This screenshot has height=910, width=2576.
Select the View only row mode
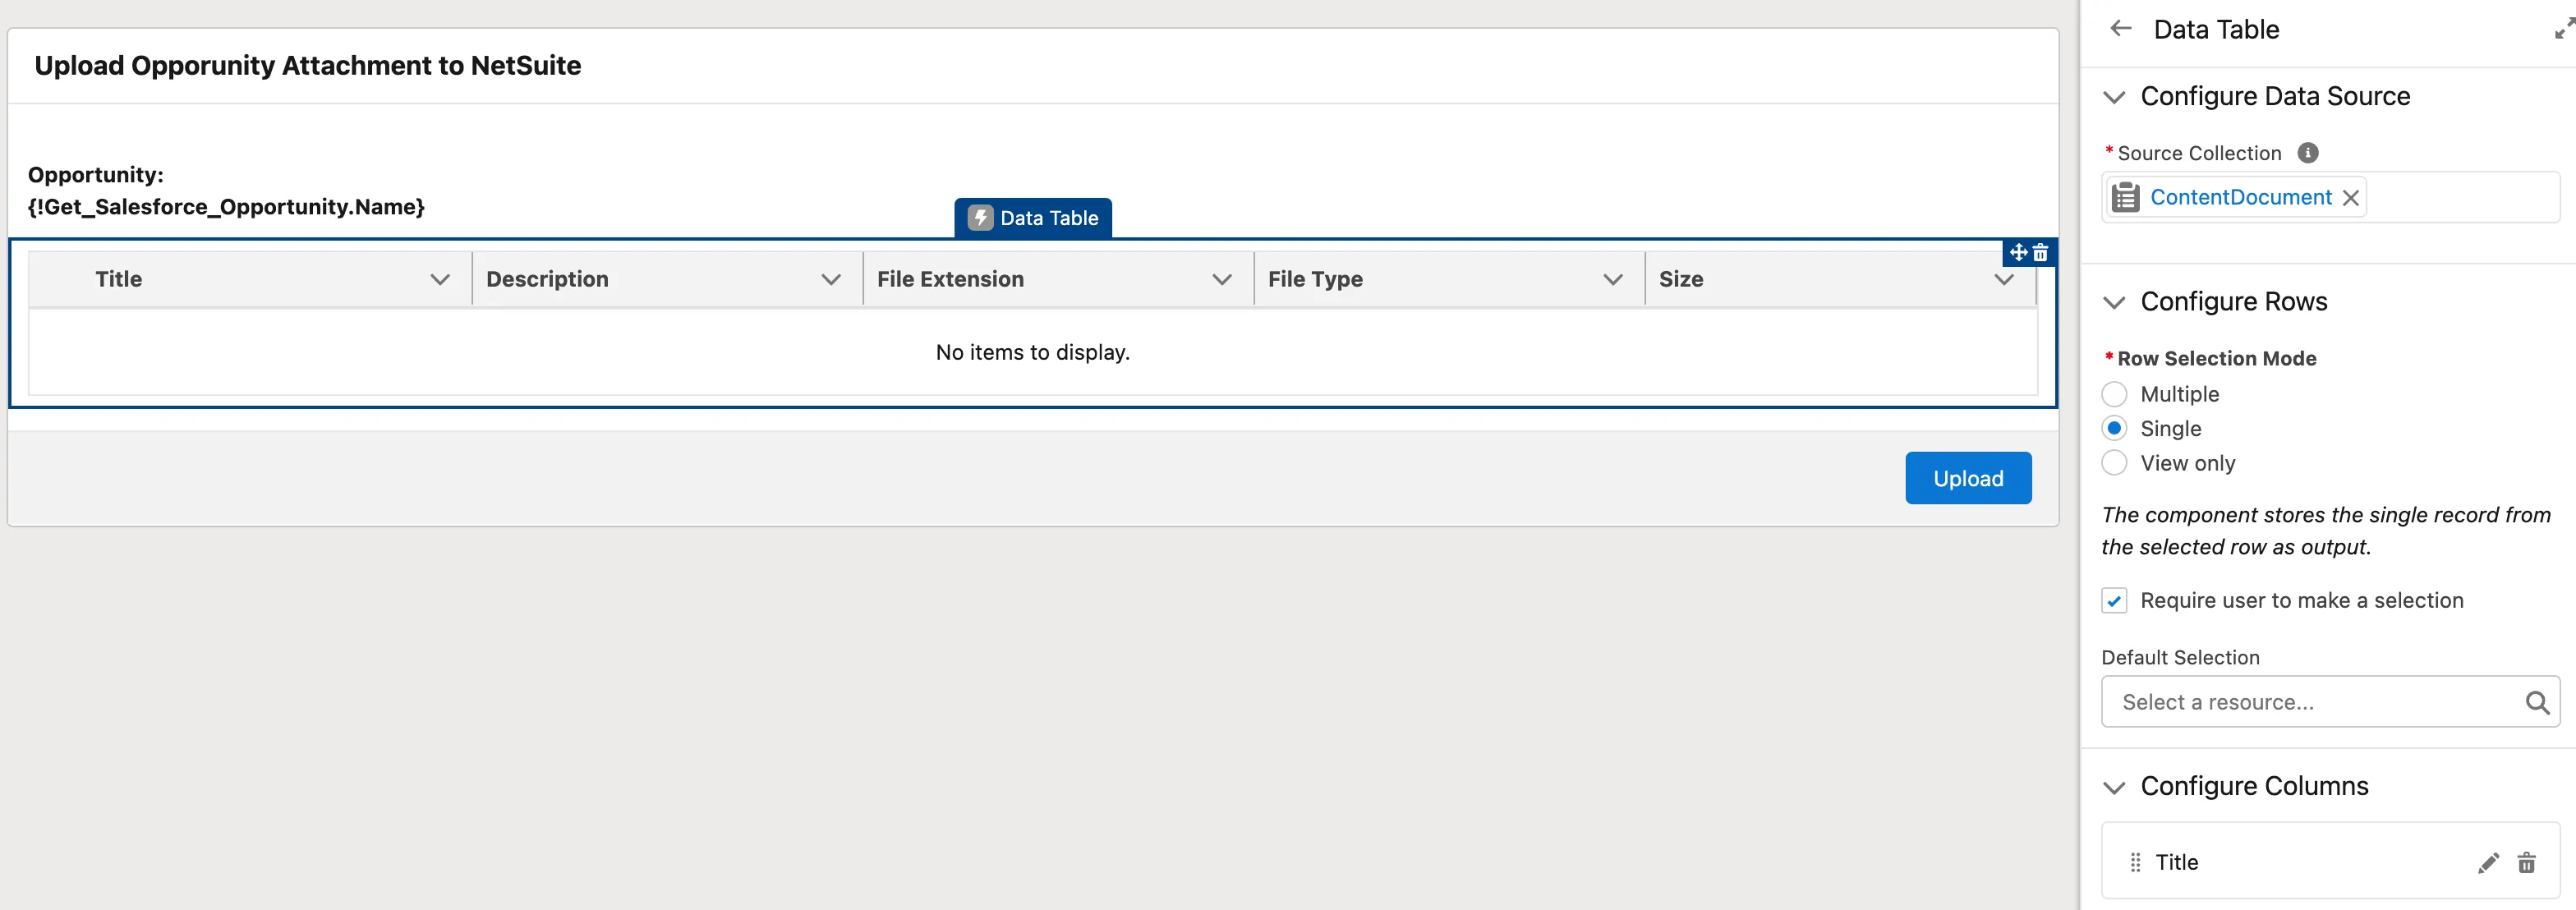point(2114,463)
